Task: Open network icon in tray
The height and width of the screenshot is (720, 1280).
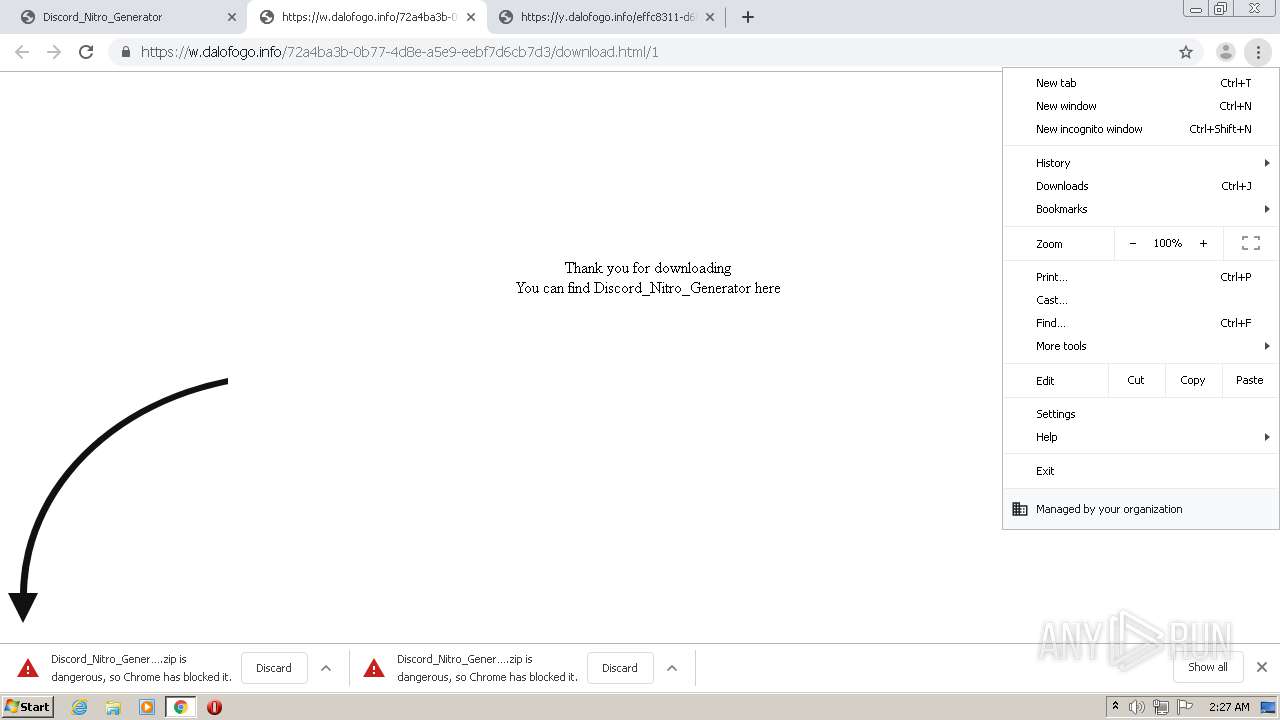Action: click(x=1161, y=707)
